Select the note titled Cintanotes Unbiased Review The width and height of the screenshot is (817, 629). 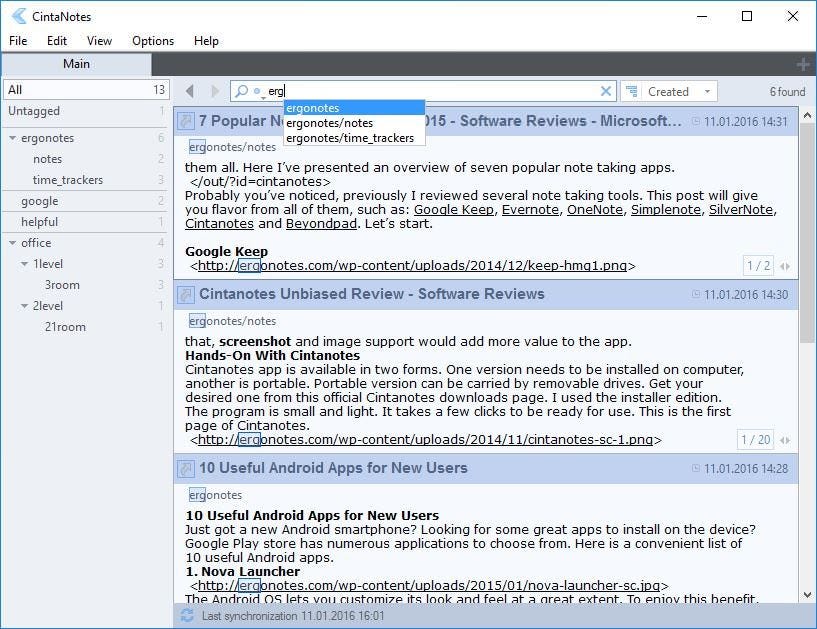click(x=372, y=294)
